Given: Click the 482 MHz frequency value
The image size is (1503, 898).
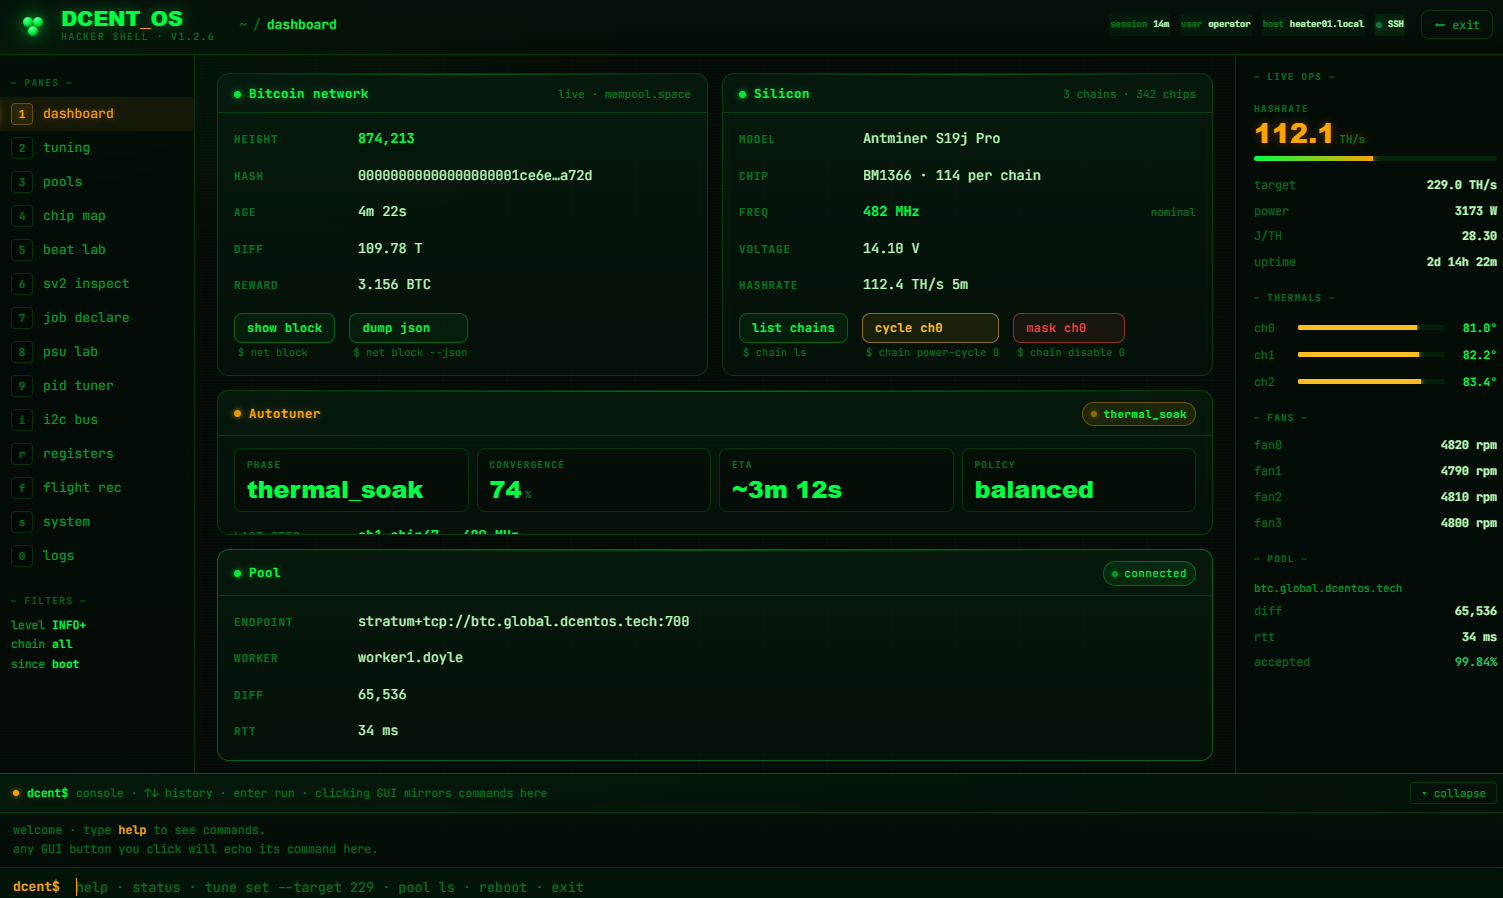Looking at the screenshot, I should [x=891, y=212].
